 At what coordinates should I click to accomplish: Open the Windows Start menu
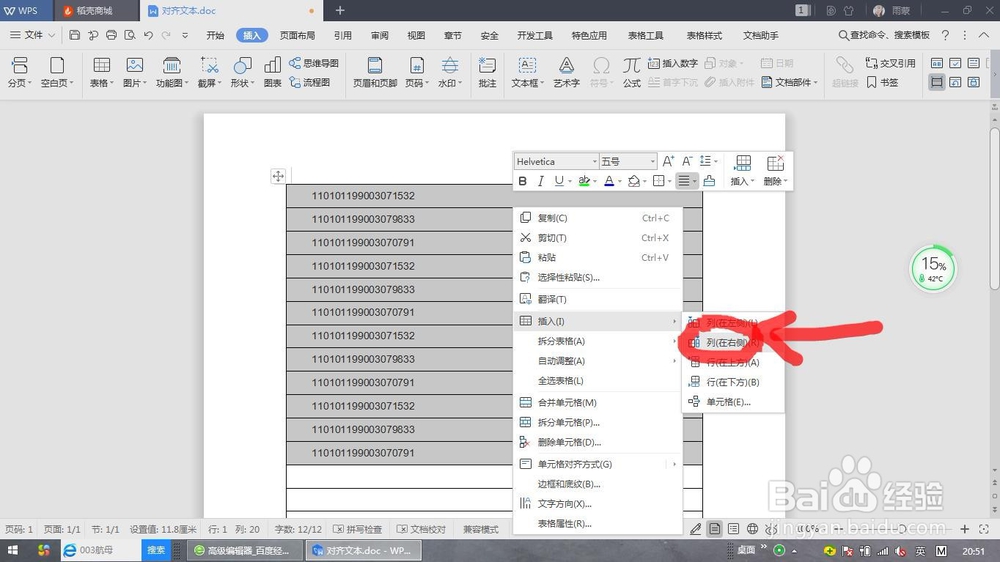[x=13, y=550]
